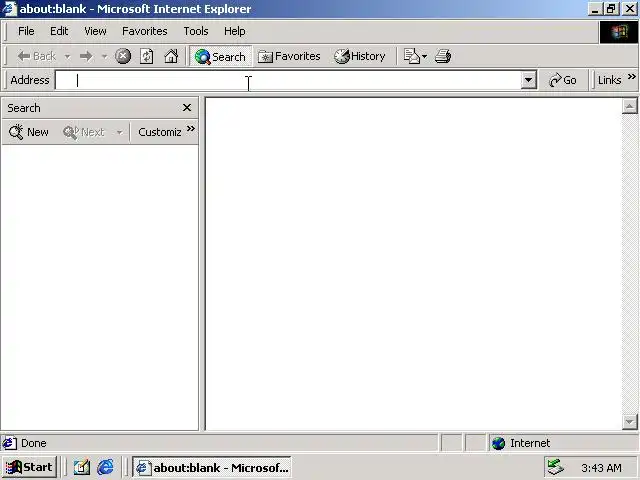This screenshot has width=640, height=480.
Task: Click the 3:43 AM system clock
Action: 601,468
